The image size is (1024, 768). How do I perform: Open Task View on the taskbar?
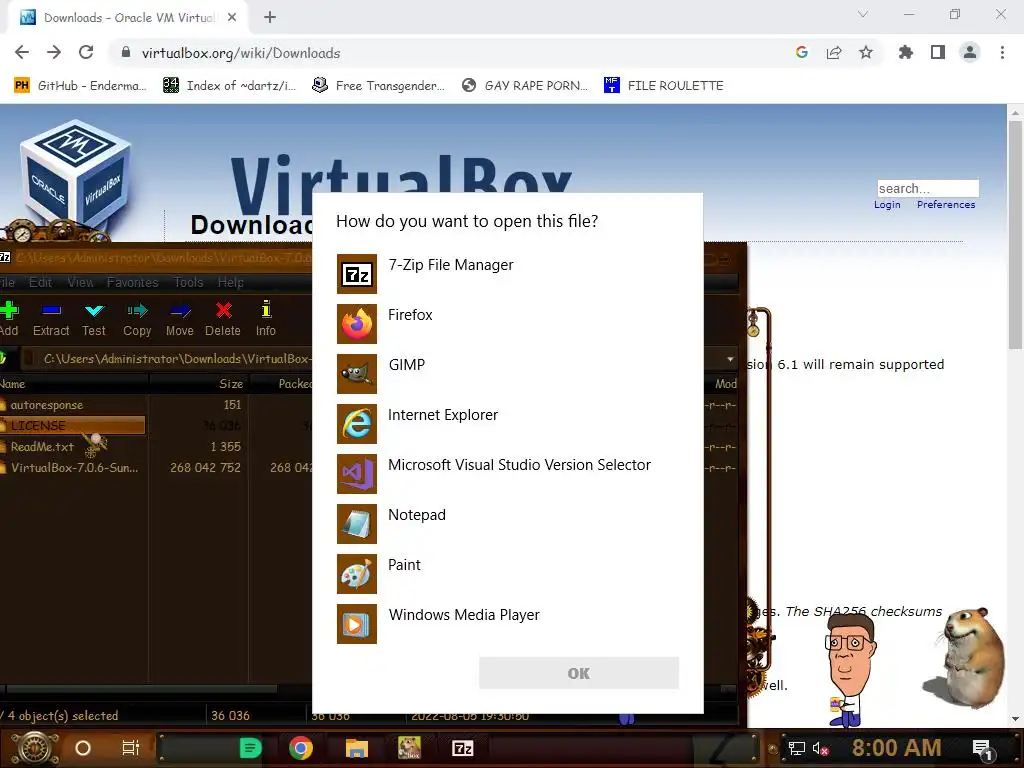131,748
